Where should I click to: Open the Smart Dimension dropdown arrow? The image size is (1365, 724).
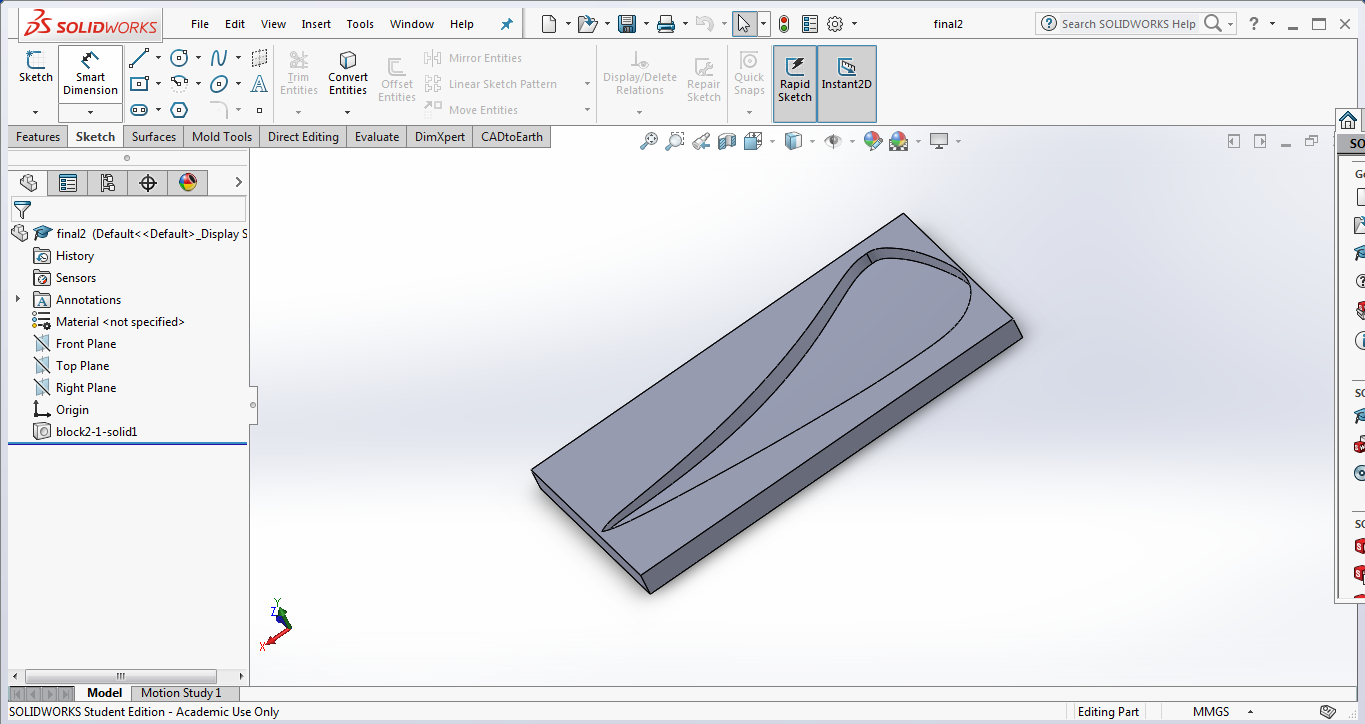(90, 112)
